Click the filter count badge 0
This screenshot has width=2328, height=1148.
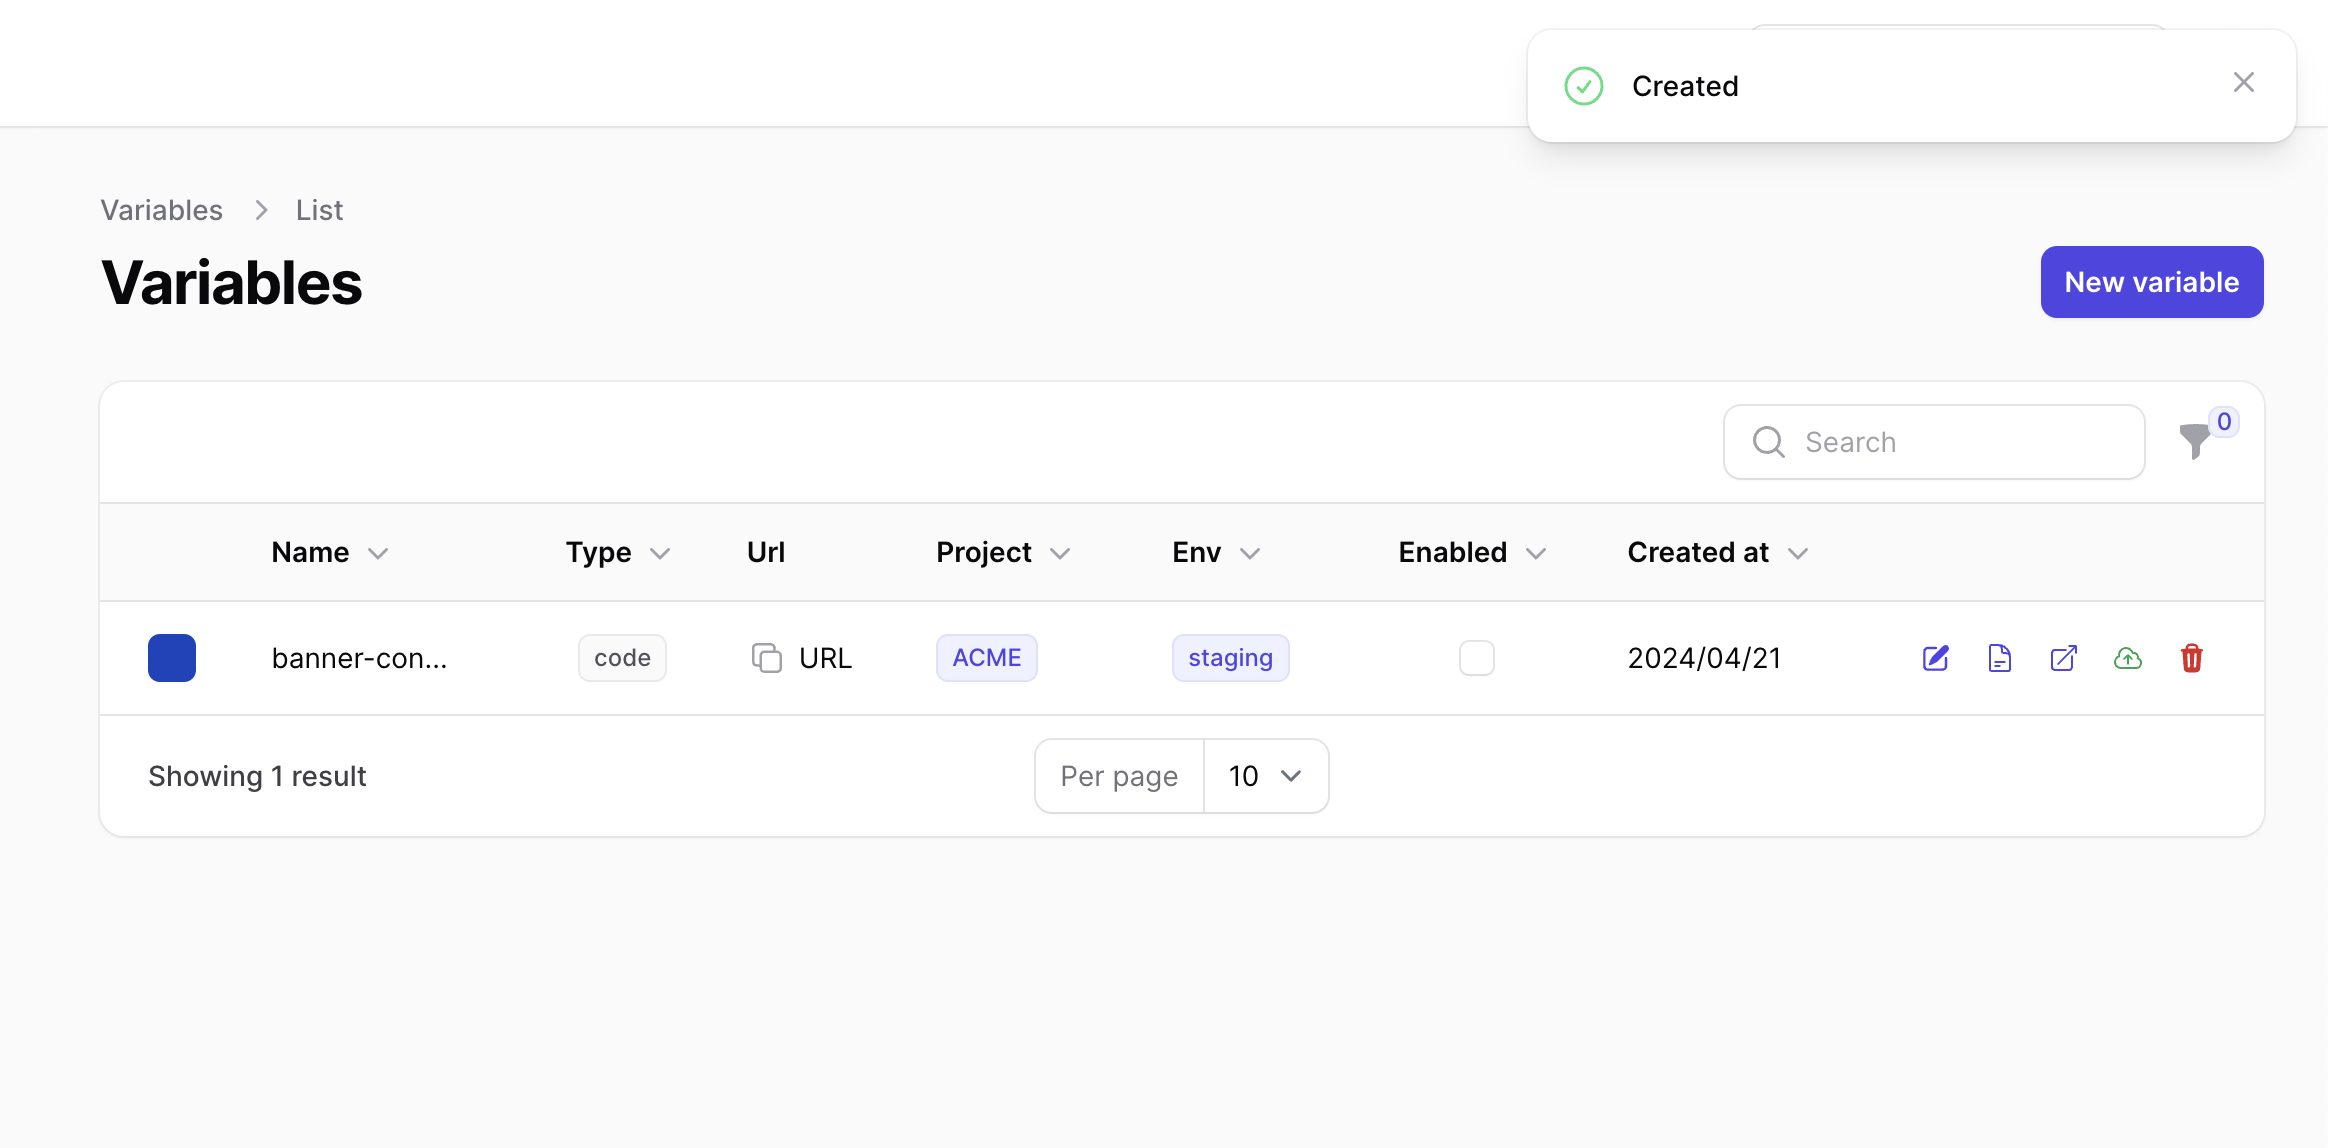coord(2224,422)
